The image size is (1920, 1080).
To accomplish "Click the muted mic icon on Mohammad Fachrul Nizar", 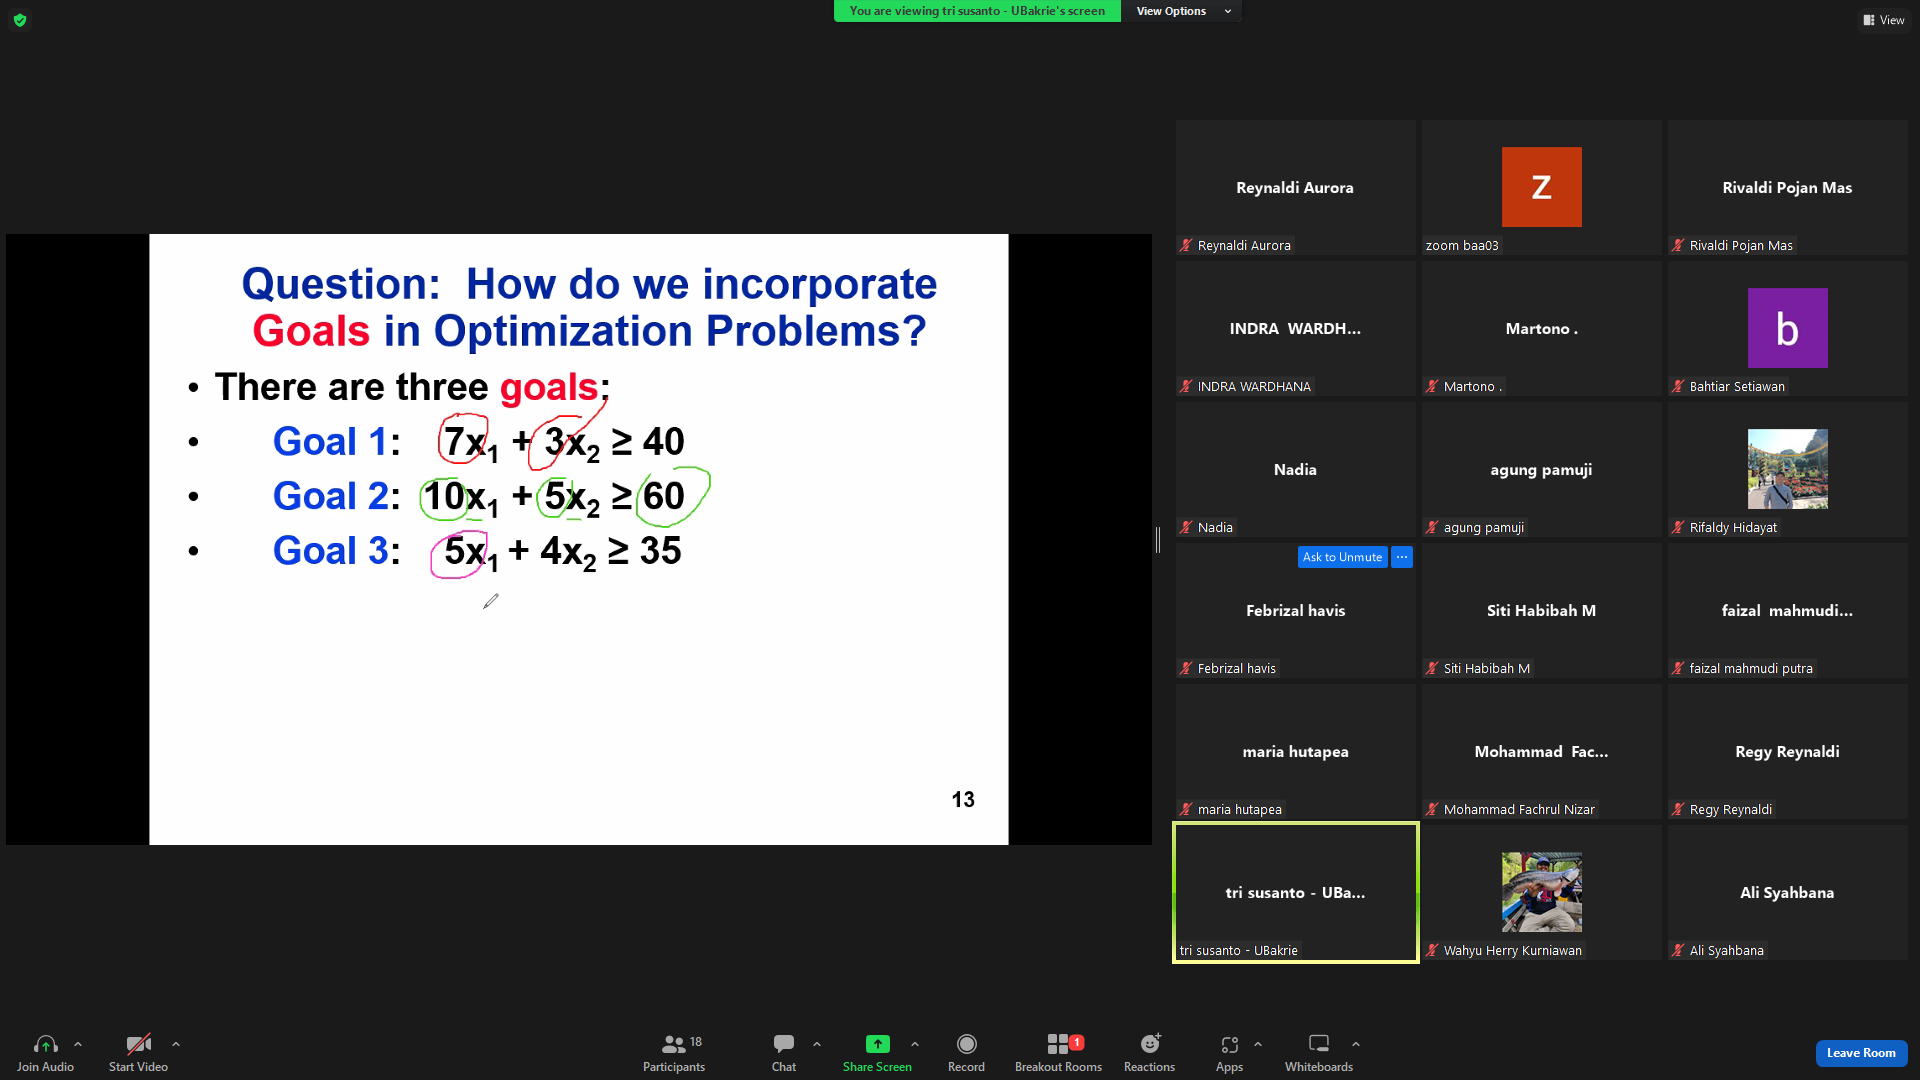I will coord(1432,809).
